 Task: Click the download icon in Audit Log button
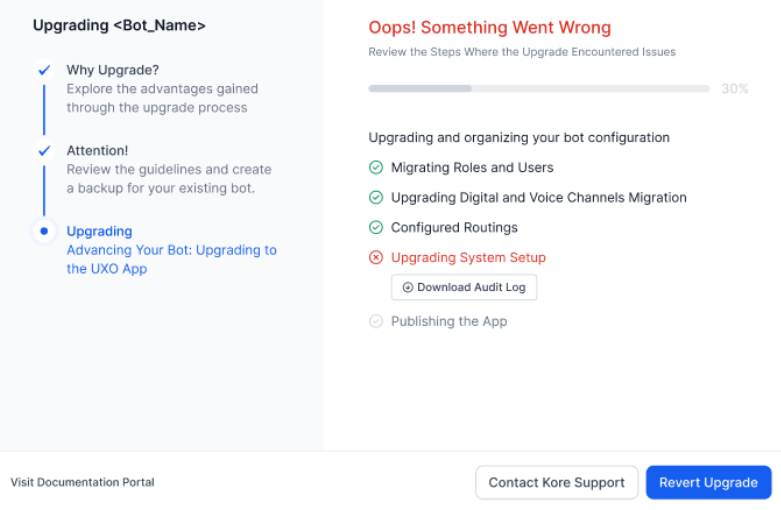(408, 288)
